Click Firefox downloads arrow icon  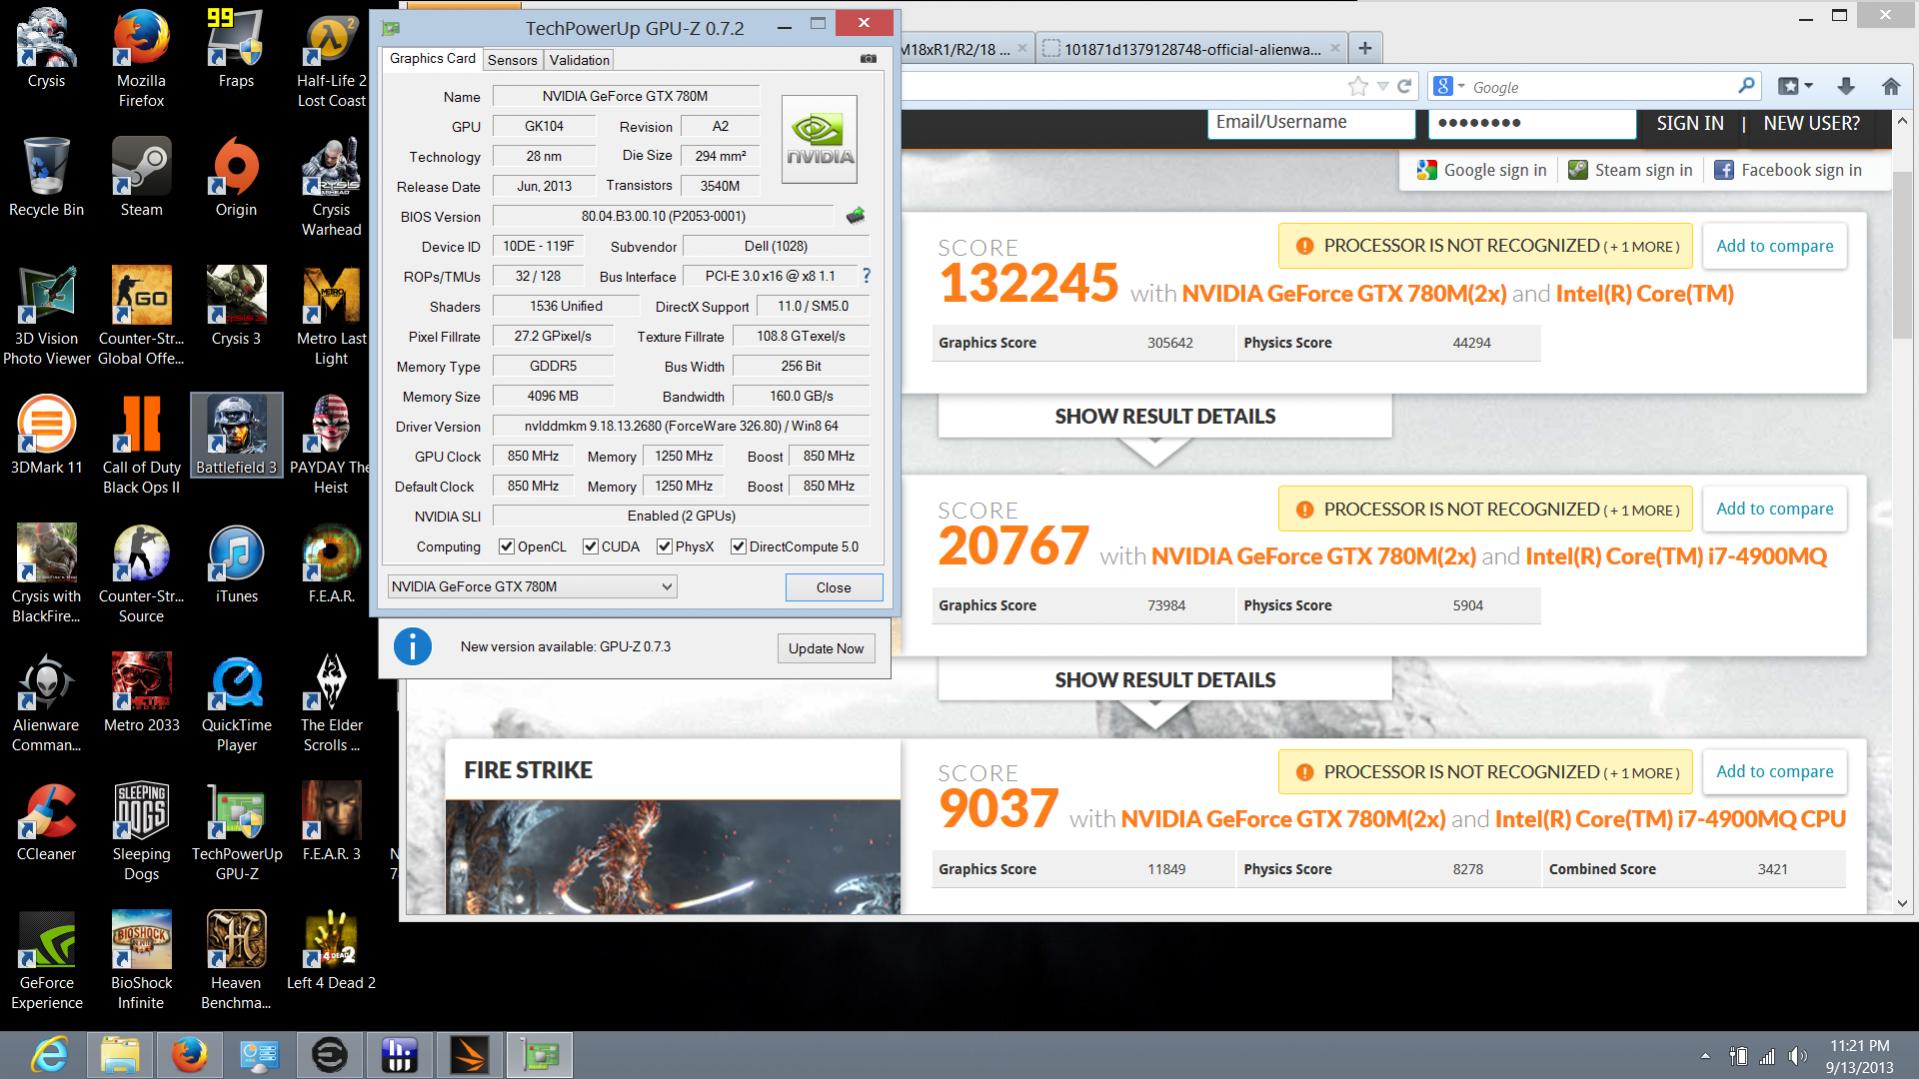pyautogui.click(x=1845, y=87)
